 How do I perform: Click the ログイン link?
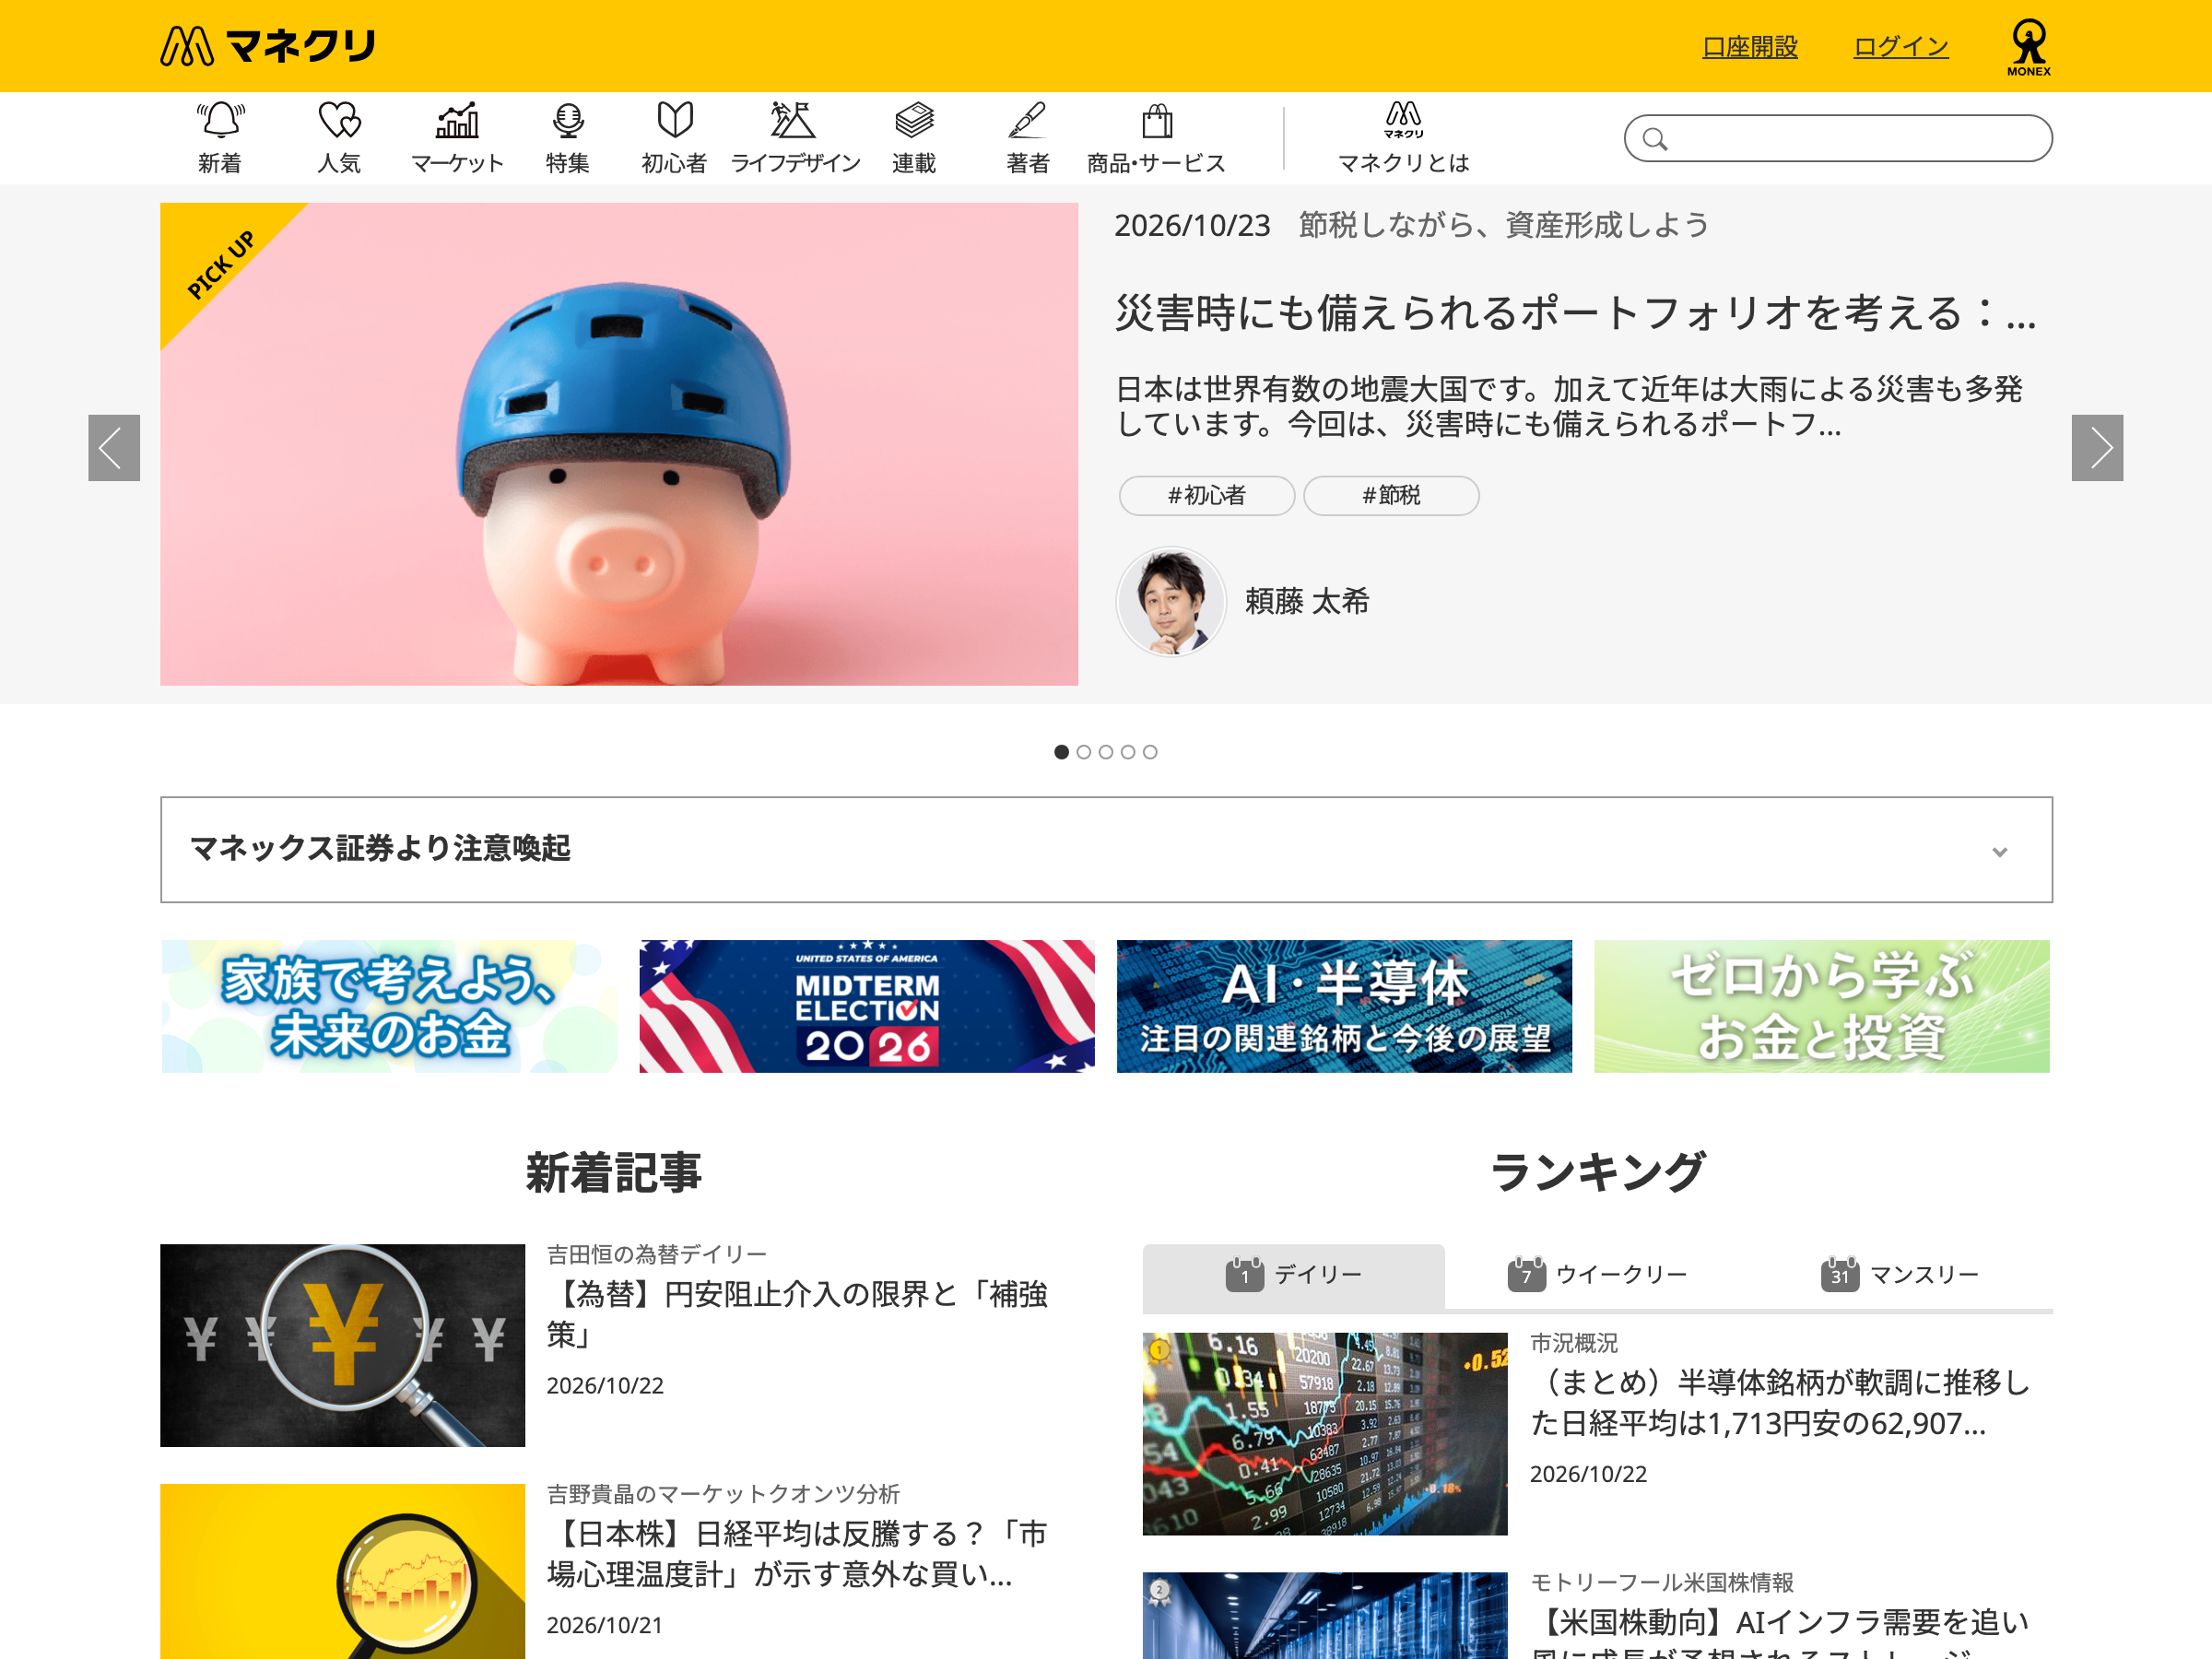1901,47
